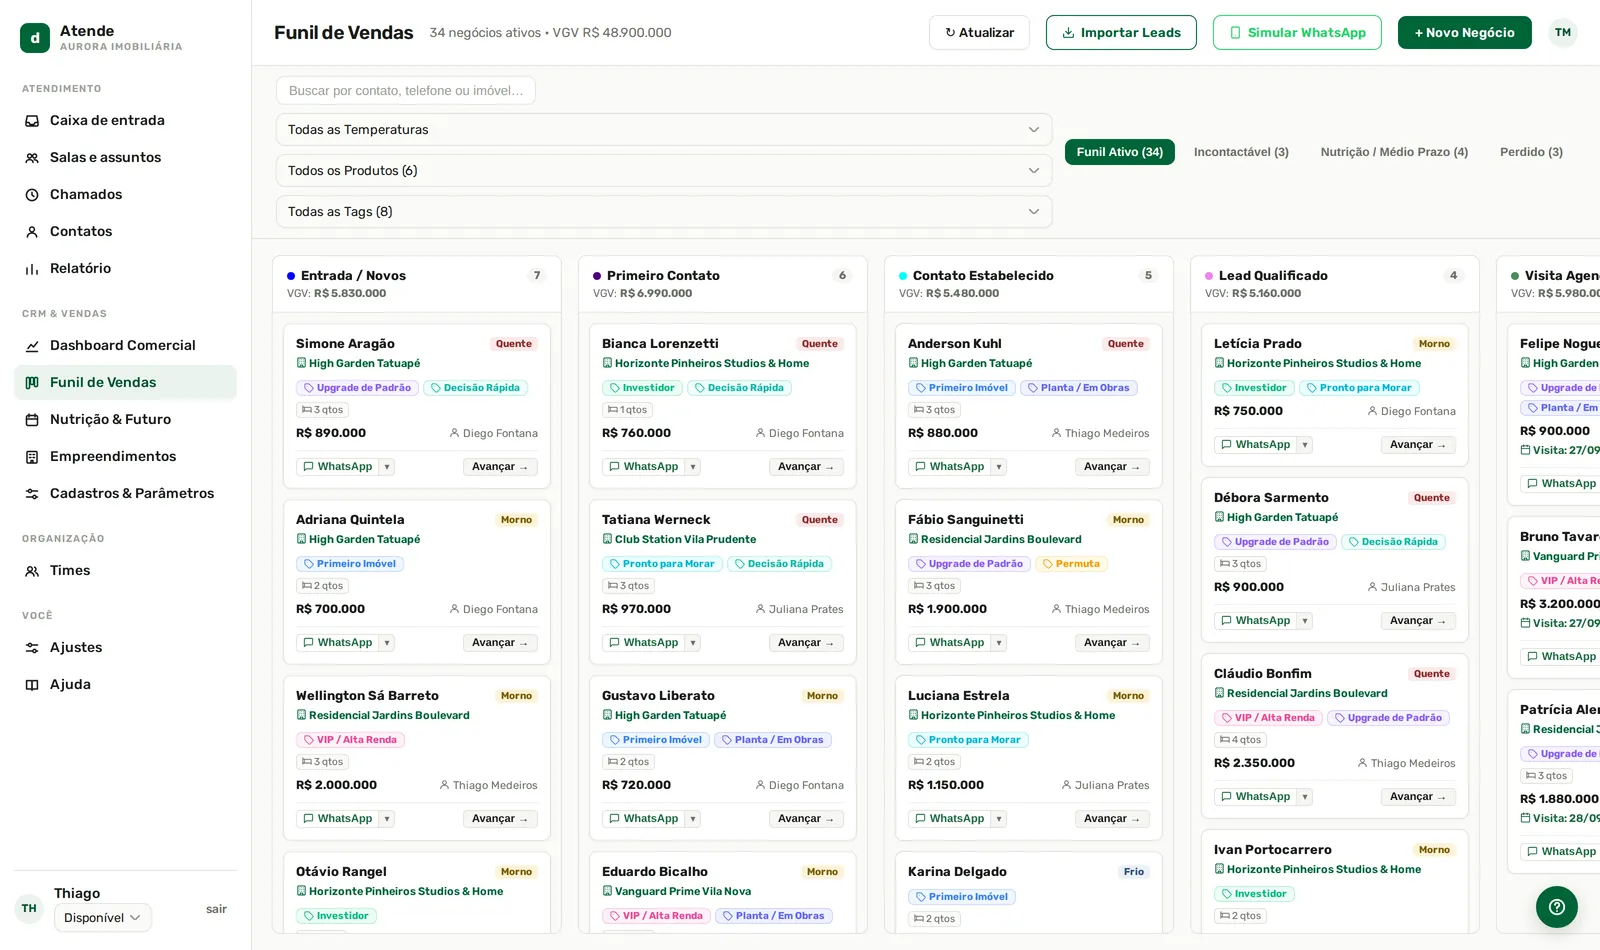Open WhatsApp arrow on Simone Aragão card
The height and width of the screenshot is (950, 1600).
tap(387, 467)
